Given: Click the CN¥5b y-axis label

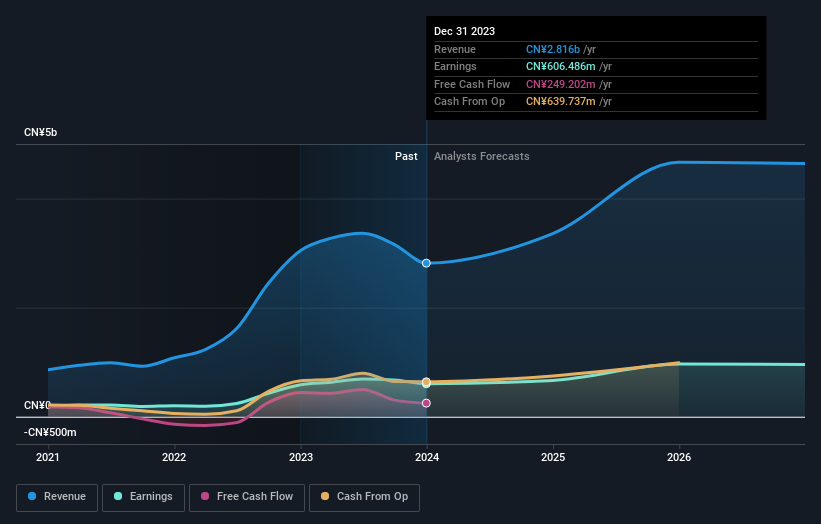Looking at the screenshot, I should [40, 132].
